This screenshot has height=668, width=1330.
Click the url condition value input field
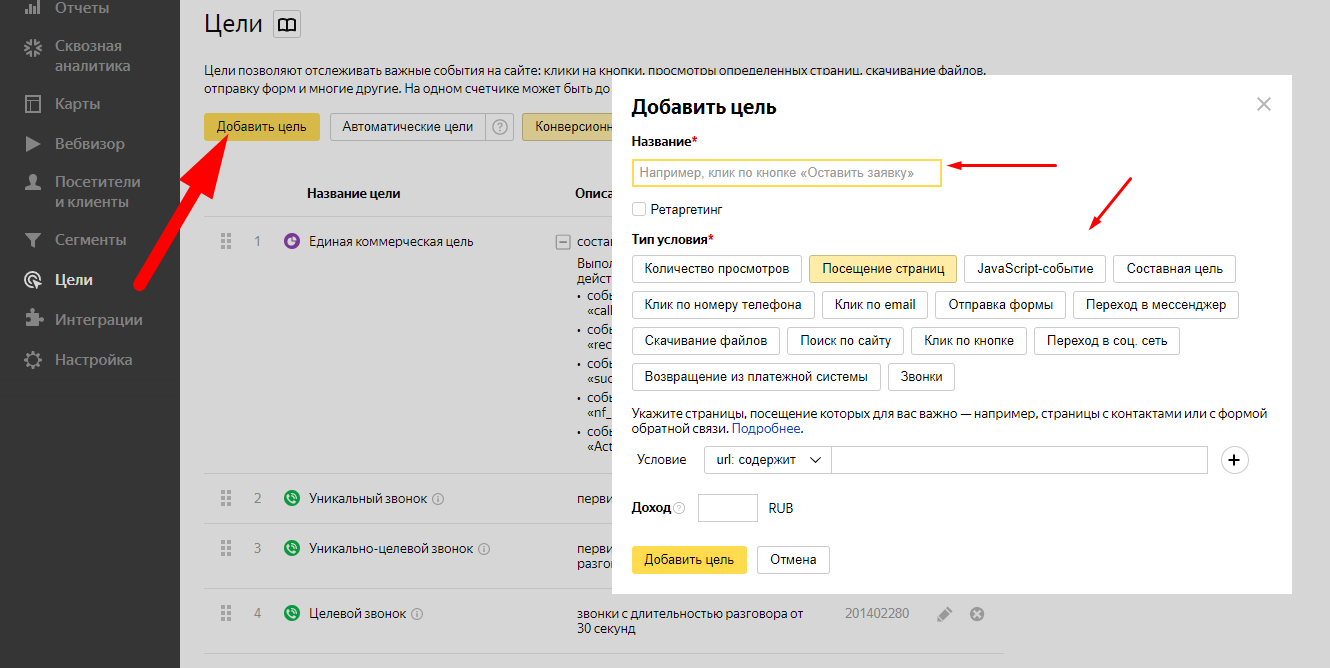pos(1020,460)
